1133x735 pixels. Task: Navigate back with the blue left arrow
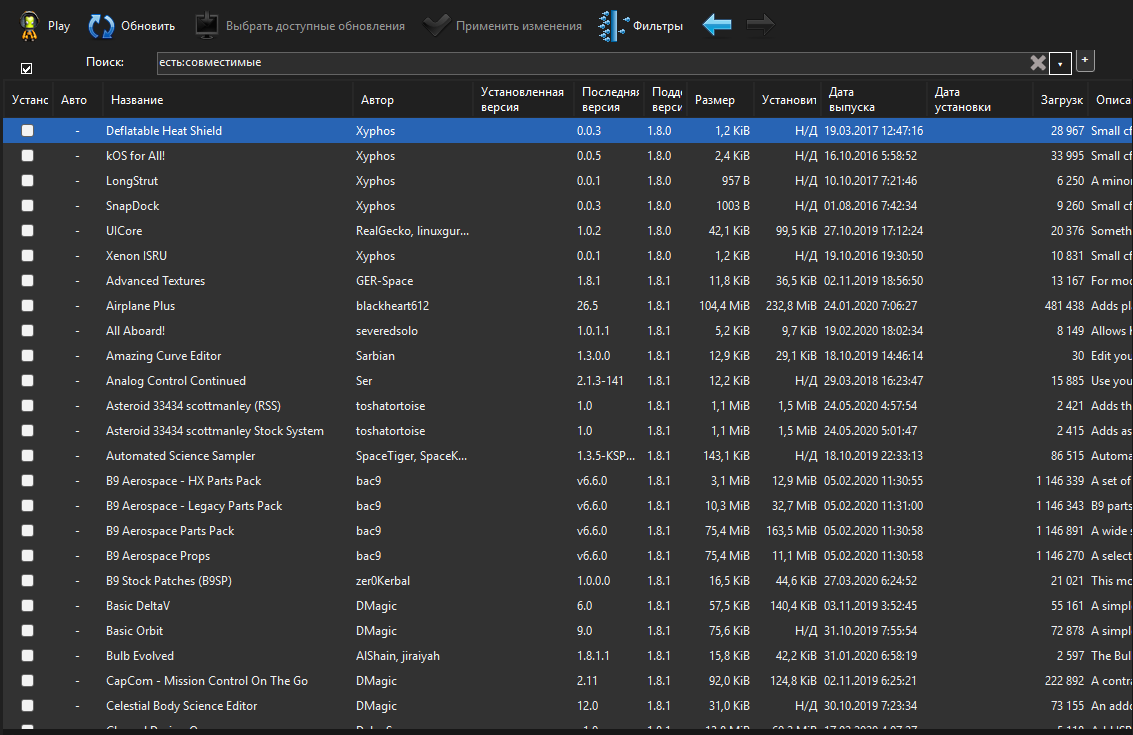pyautogui.click(x=717, y=25)
